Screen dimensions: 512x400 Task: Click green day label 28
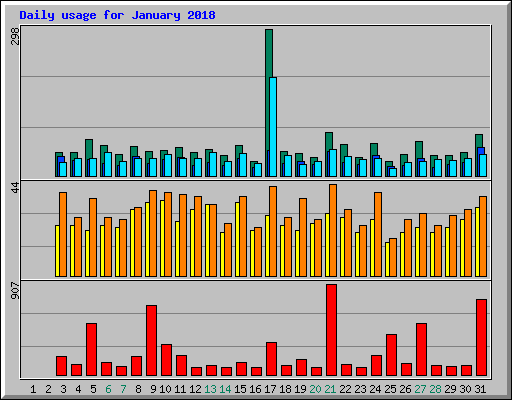click(435, 389)
